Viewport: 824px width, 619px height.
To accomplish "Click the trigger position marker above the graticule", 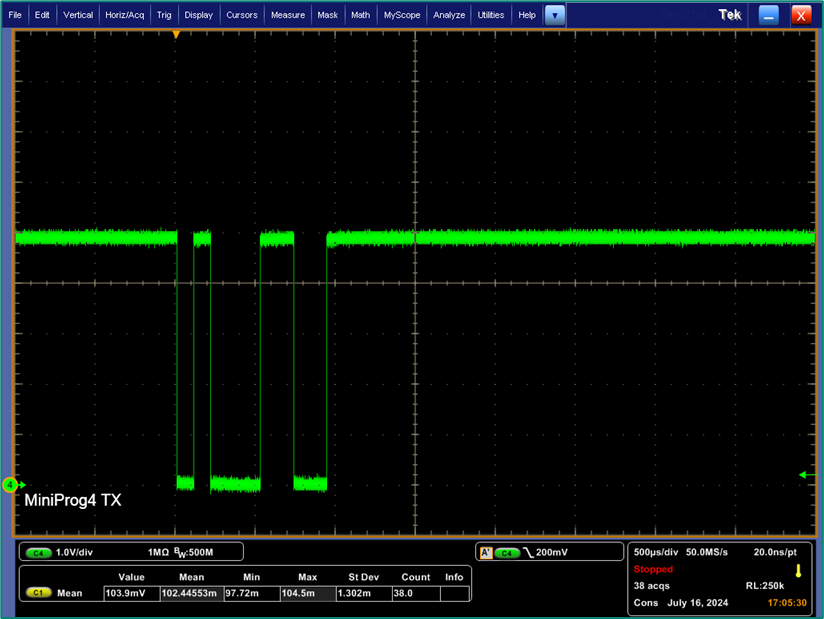I will pos(176,33).
